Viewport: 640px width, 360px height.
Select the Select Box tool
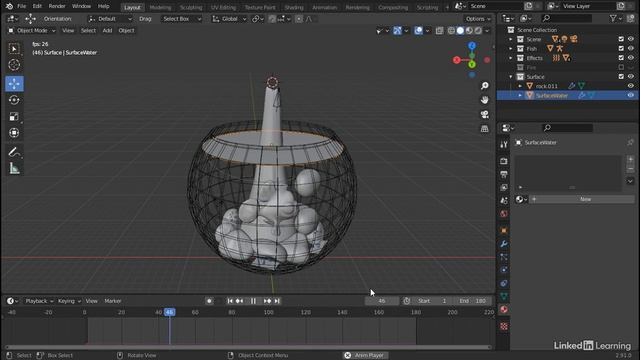coord(14,49)
